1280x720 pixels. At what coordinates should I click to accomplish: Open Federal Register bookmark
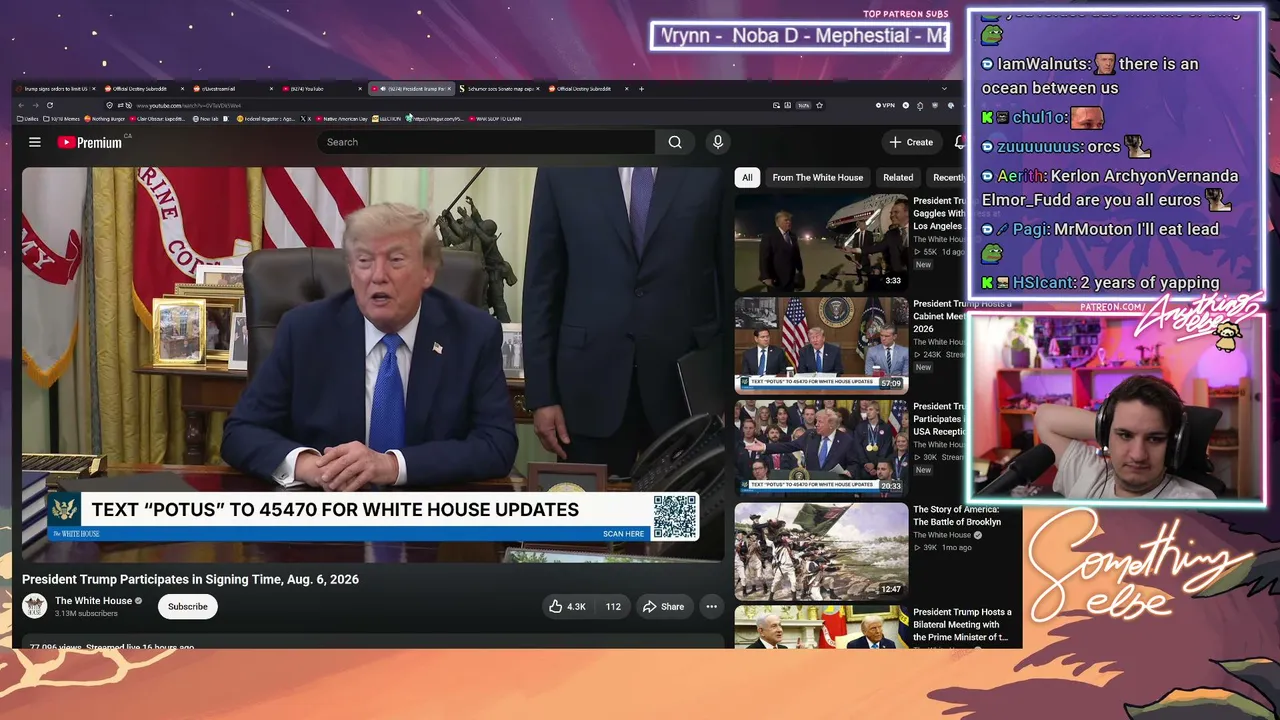pyautogui.click(x=266, y=118)
